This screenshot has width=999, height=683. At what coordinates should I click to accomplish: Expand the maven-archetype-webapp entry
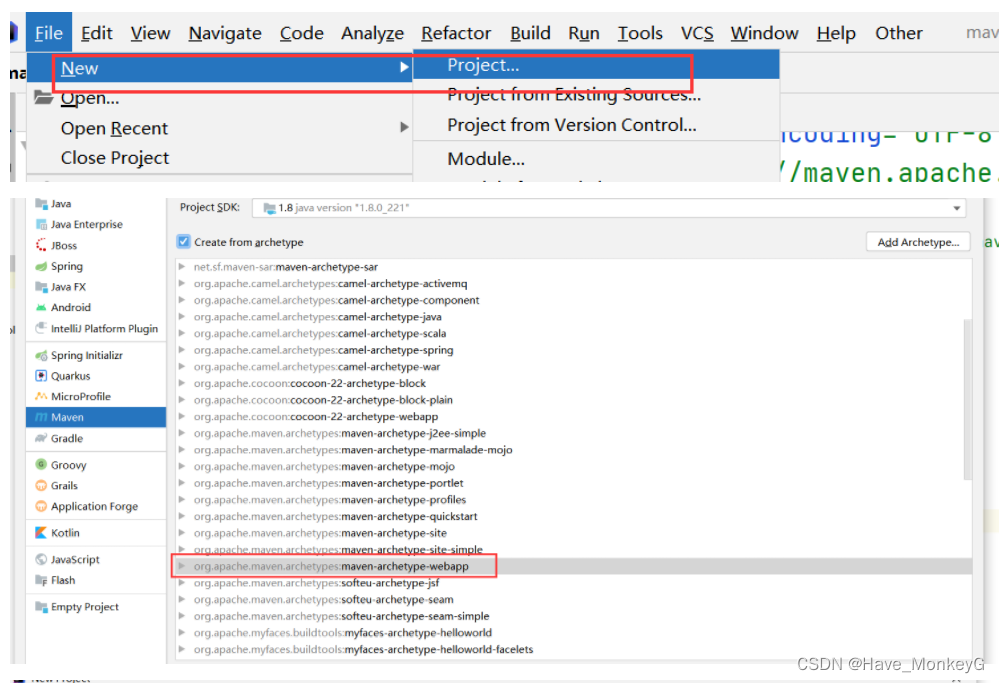[182, 566]
